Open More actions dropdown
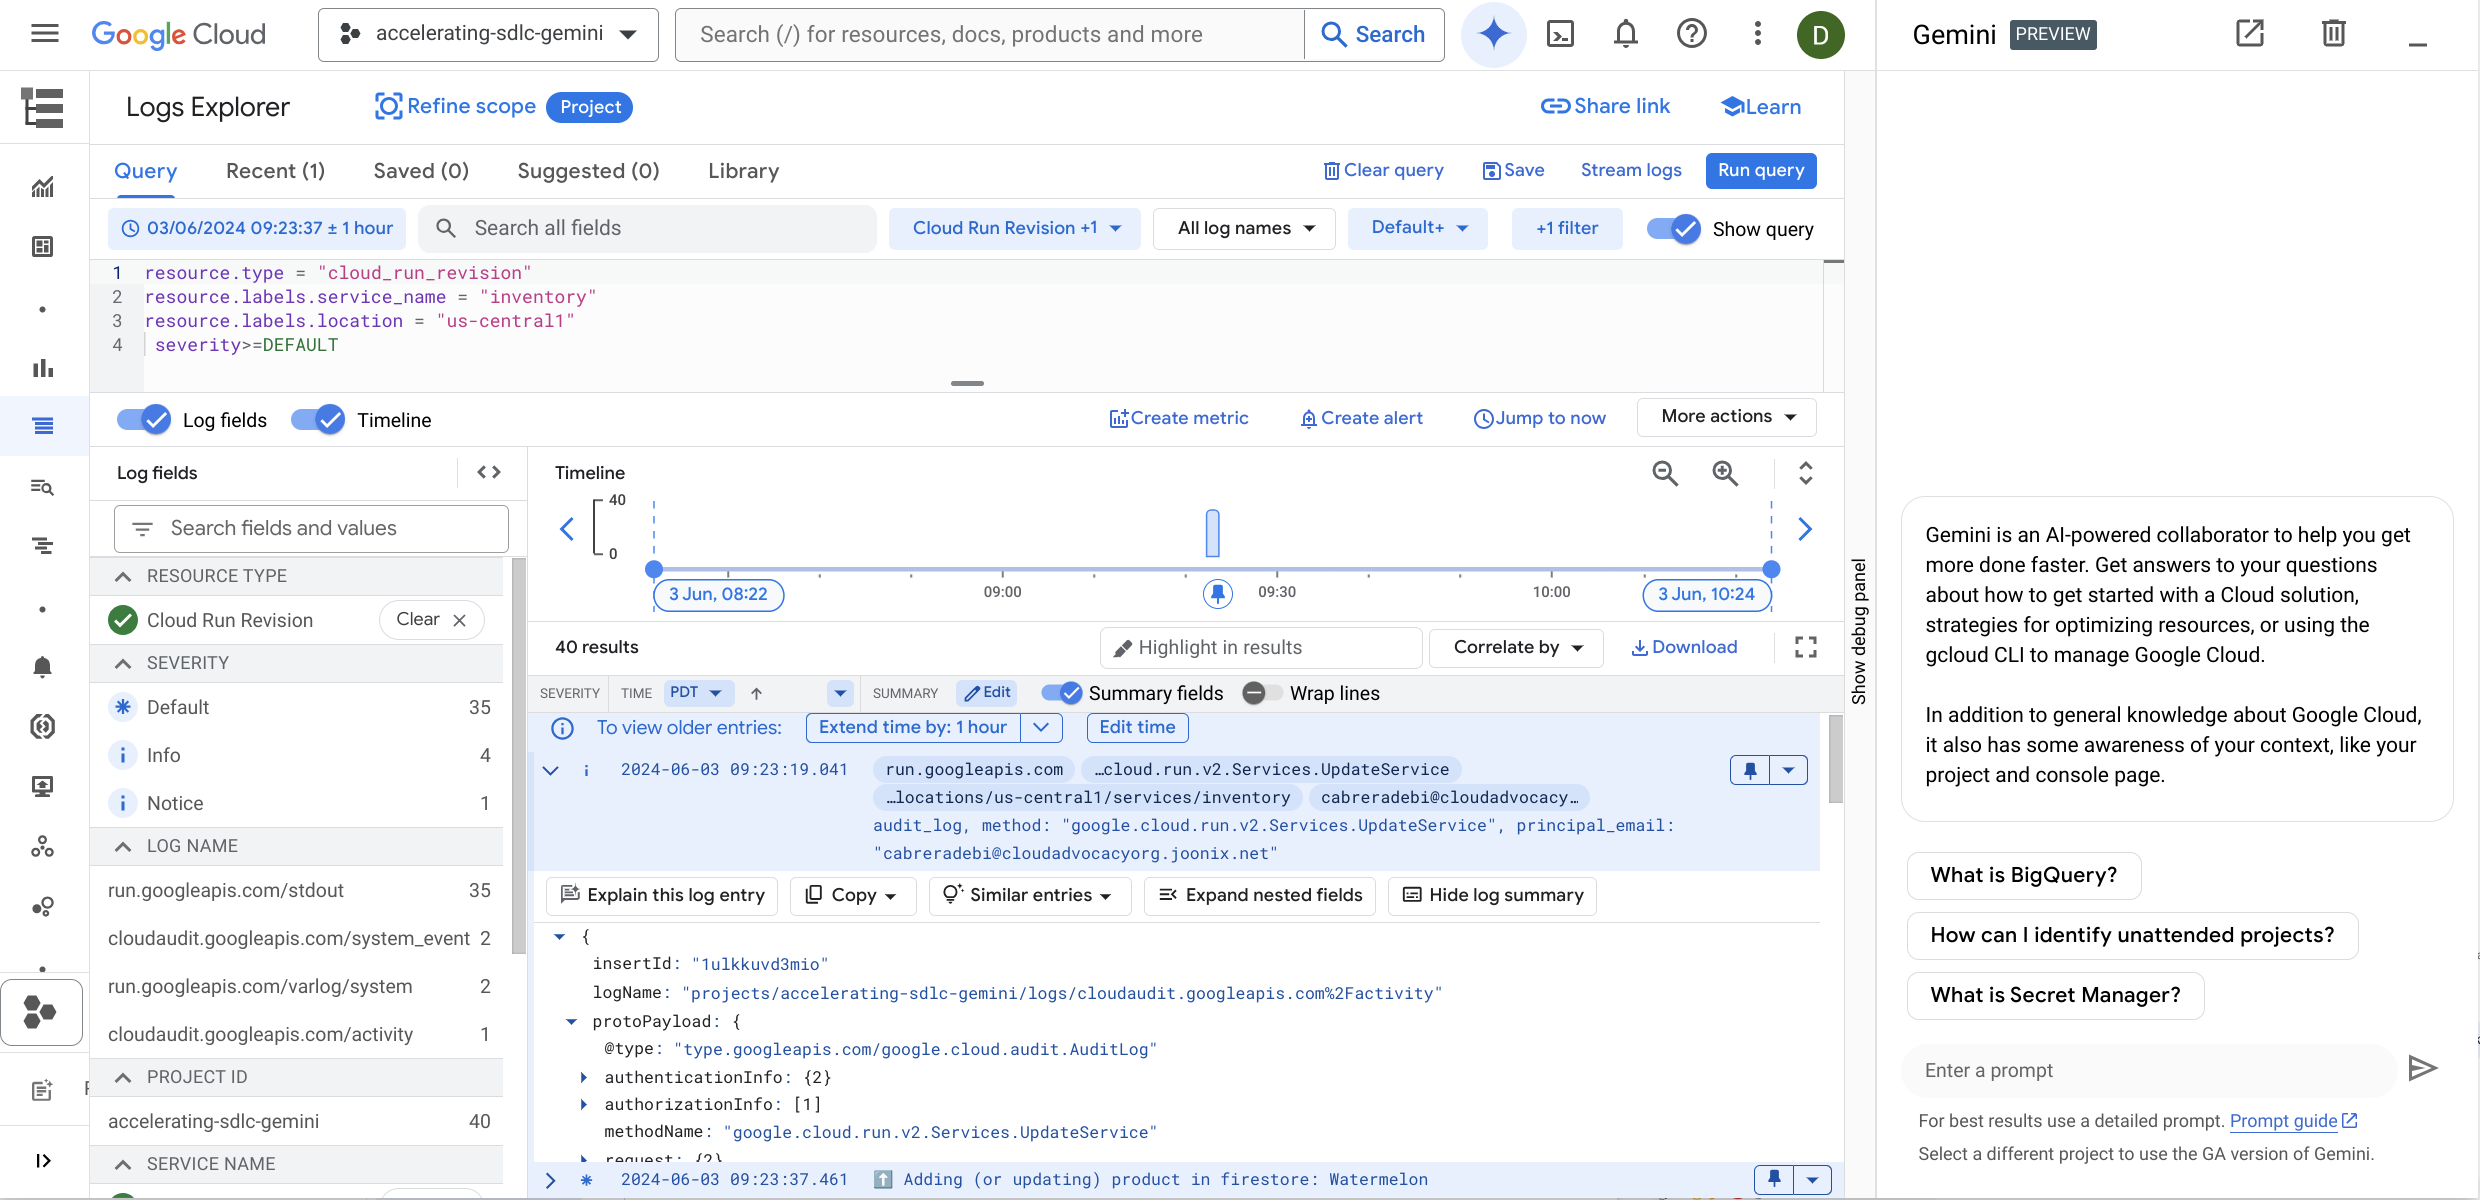Image resolution: width=2480 pixels, height=1200 pixels. coord(1727,417)
